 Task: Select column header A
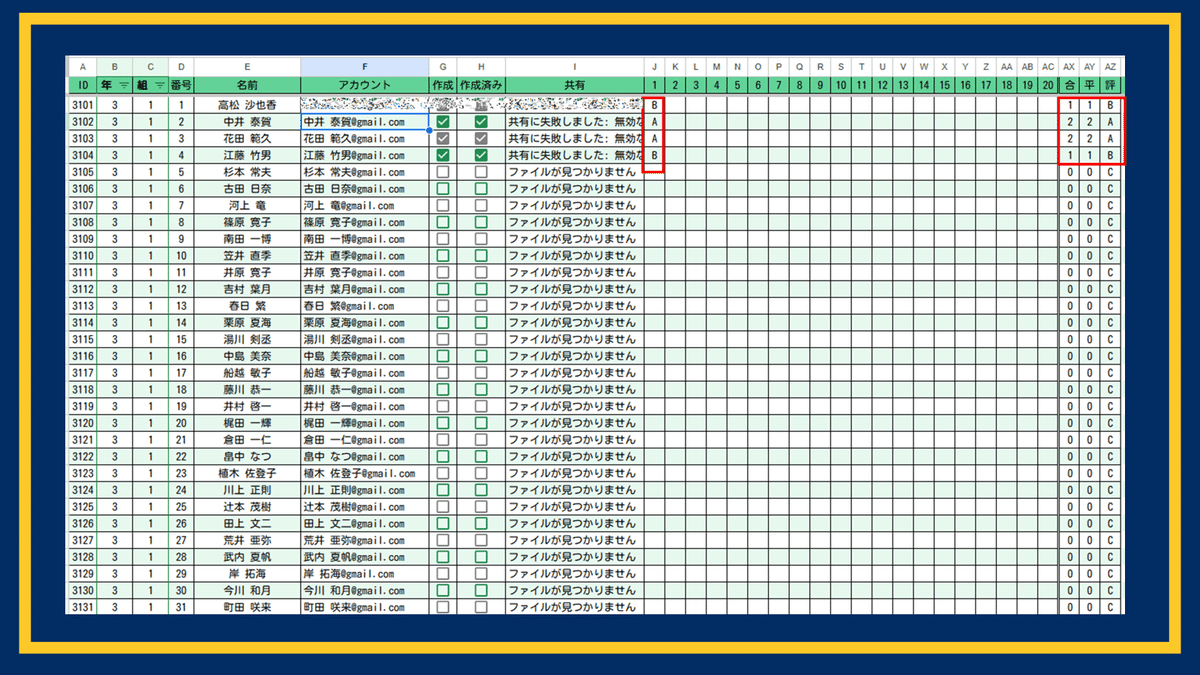point(83,66)
